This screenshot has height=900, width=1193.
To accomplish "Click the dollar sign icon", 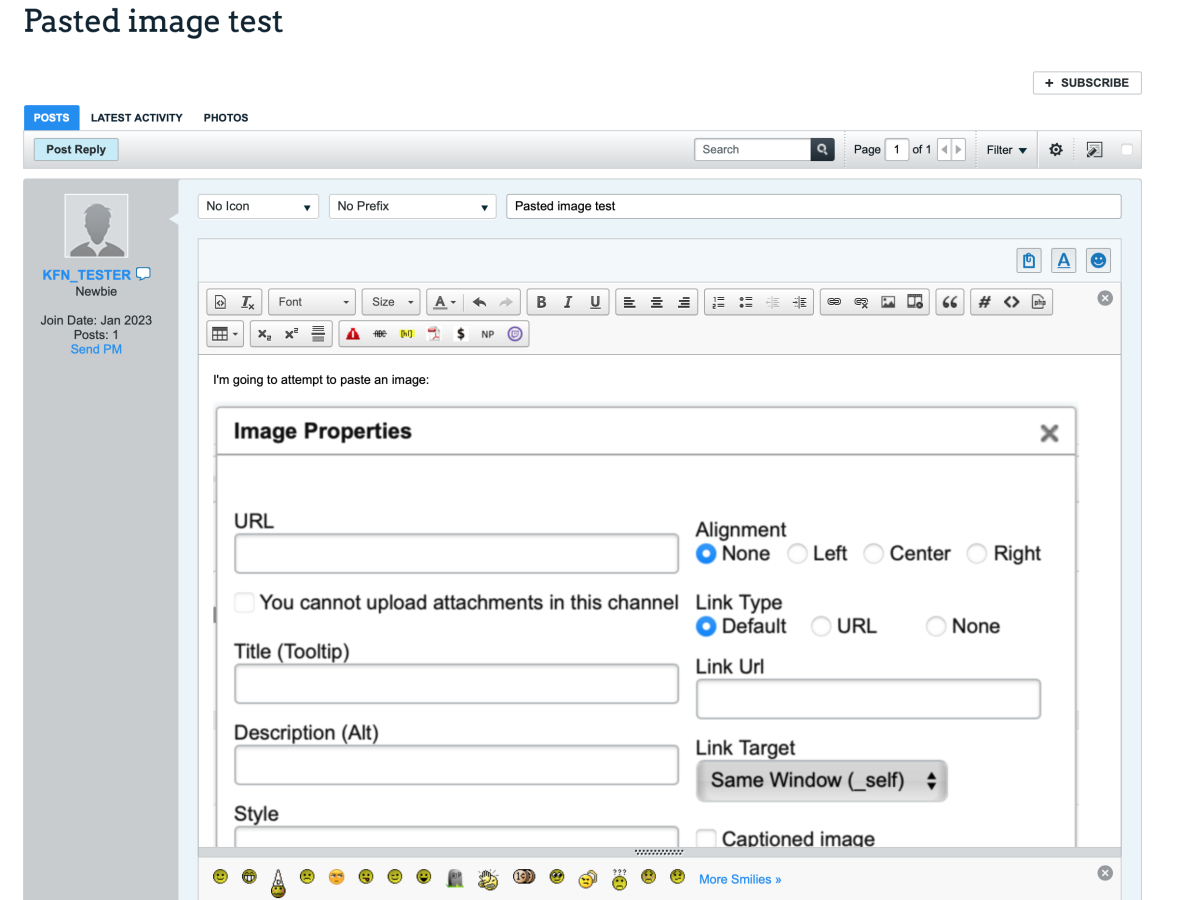I will click(x=461, y=334).
